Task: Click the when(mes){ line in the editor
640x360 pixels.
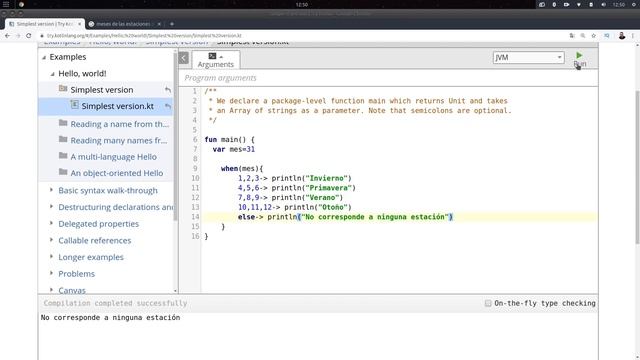Action: tap(242, 168)
